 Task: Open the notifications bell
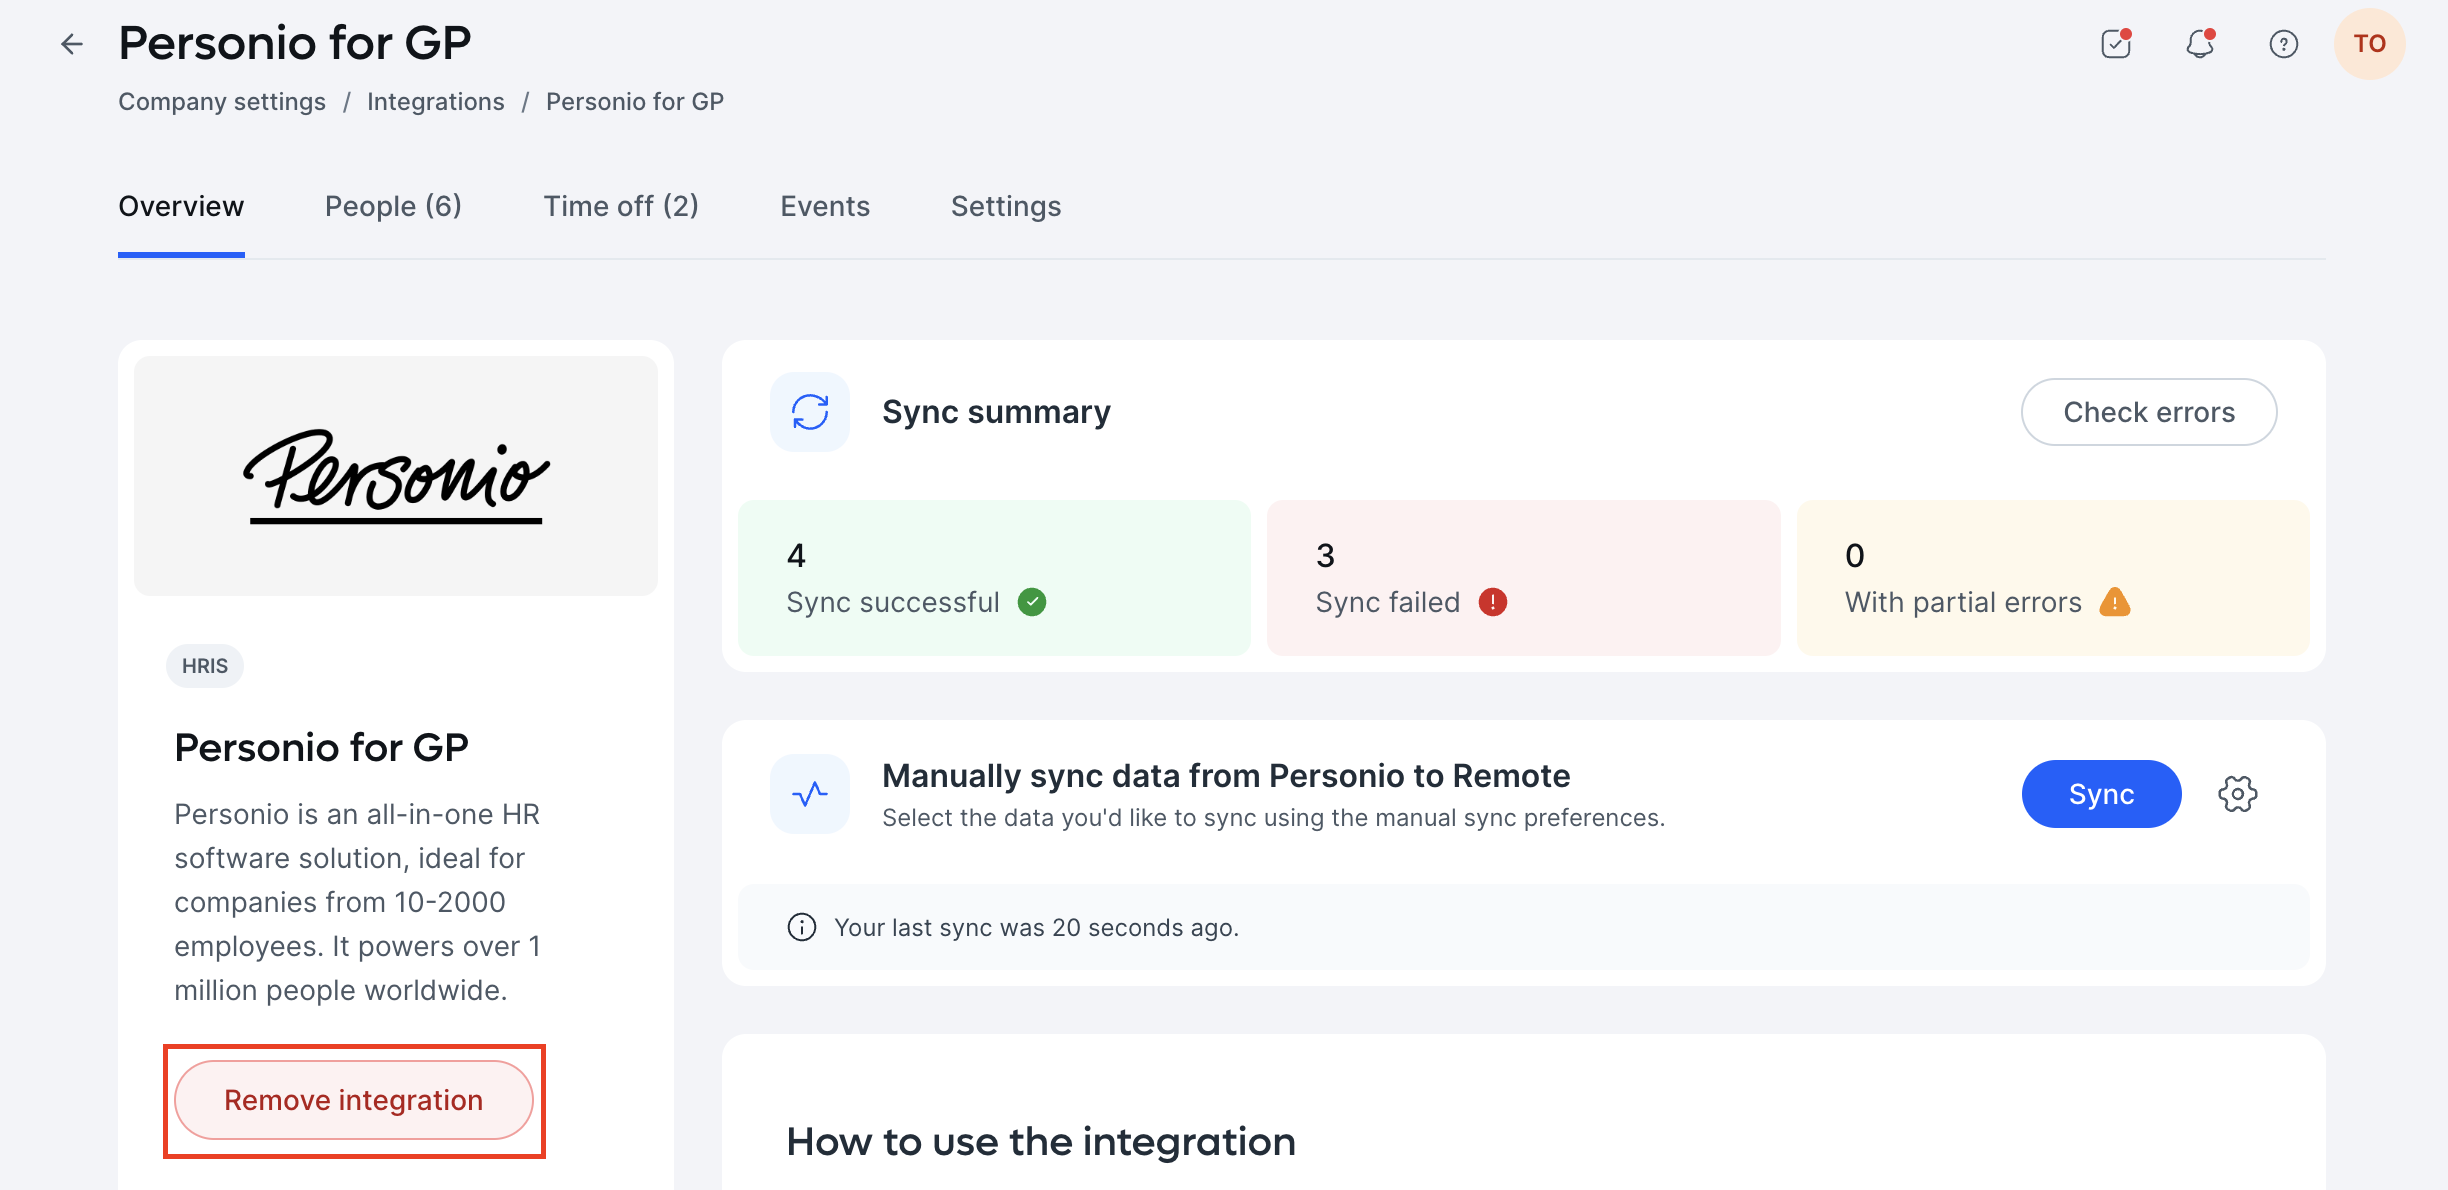[2200, 44]
